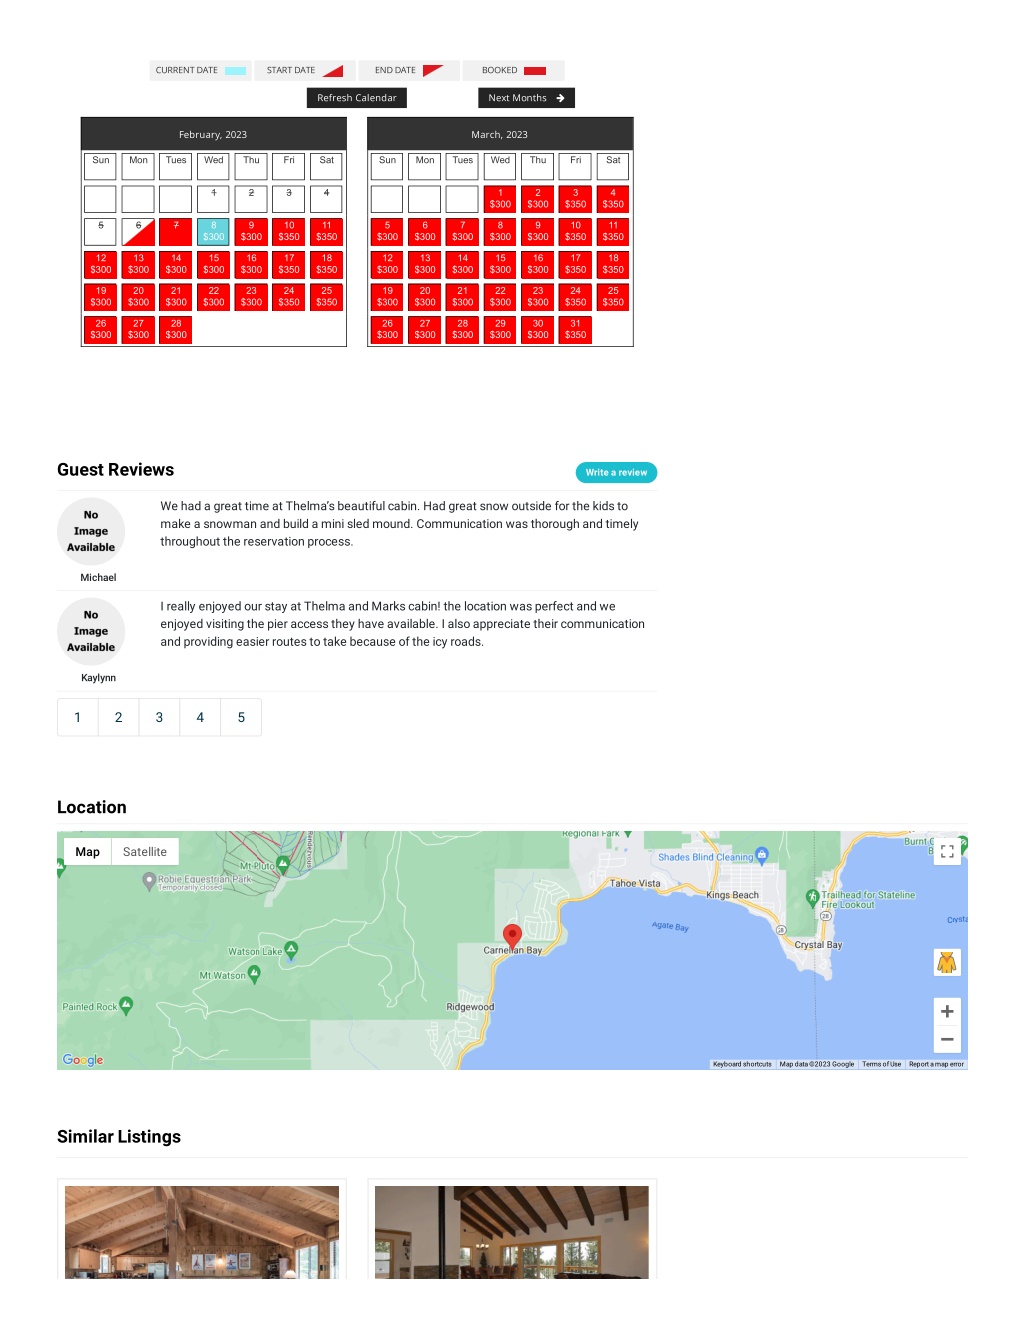1024x1325 pixels.
Task: Click the Kings Beach map label
Action: coord(732,896)
